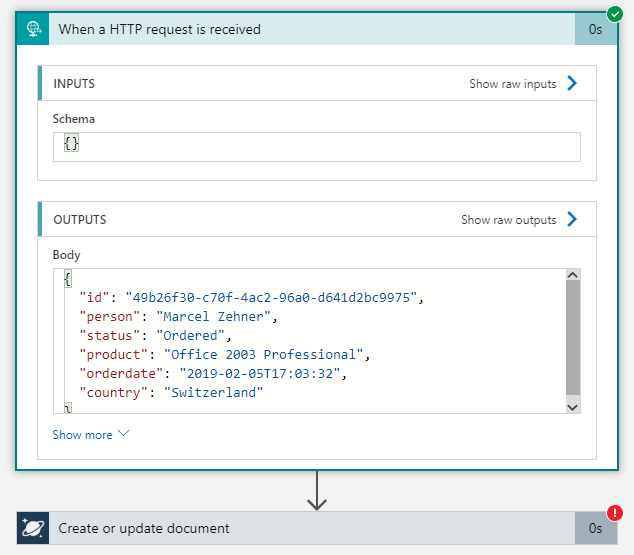Click the Cosmos DB planet icon
Viewport: 634px width, 555px height.
pyautogui.click(x=33, y=528)
